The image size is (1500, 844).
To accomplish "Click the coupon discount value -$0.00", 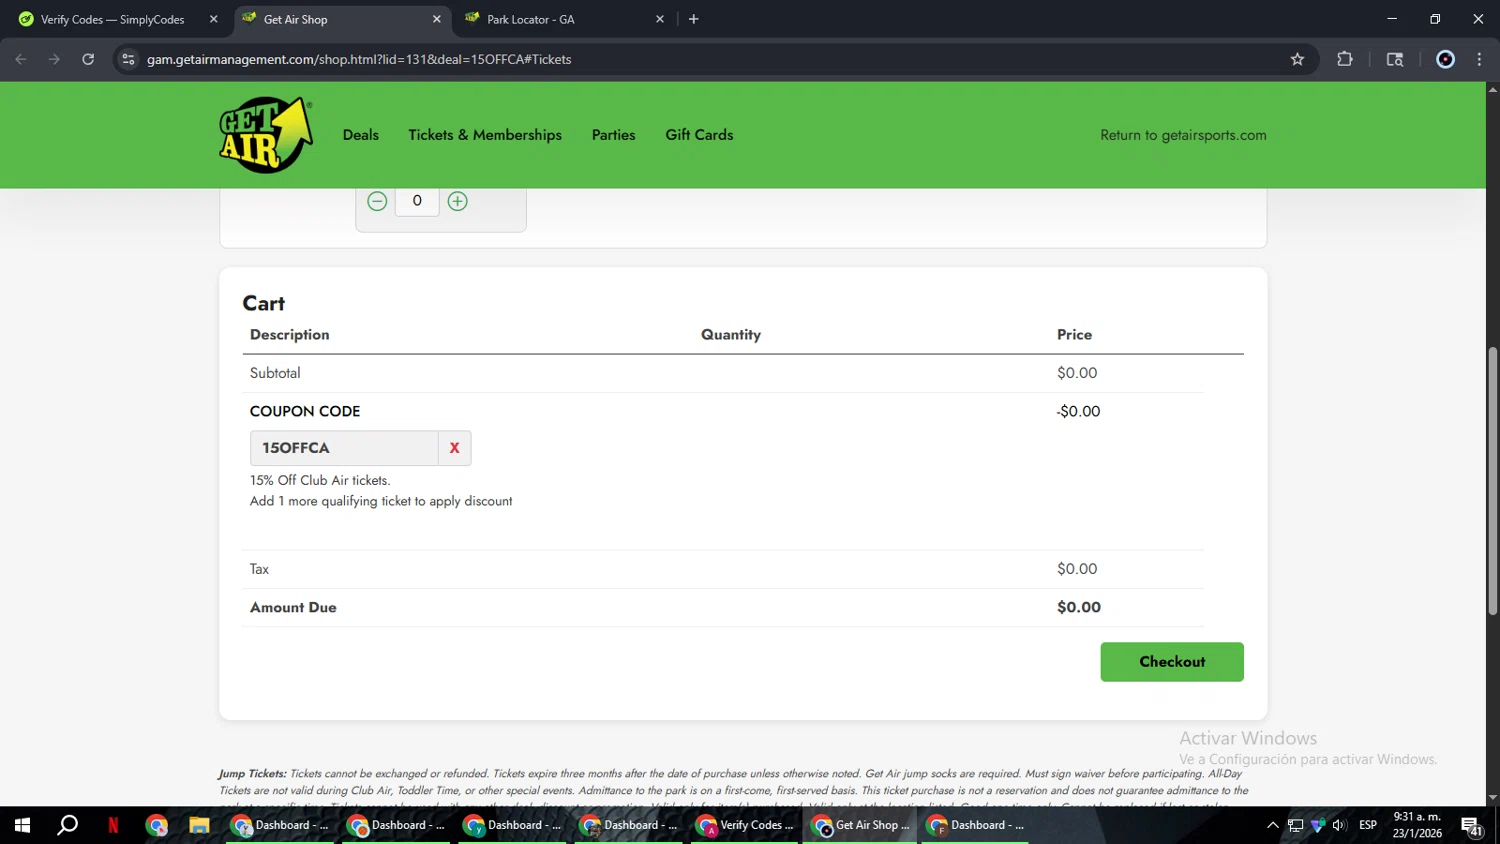I will (x=1078, y=411).
